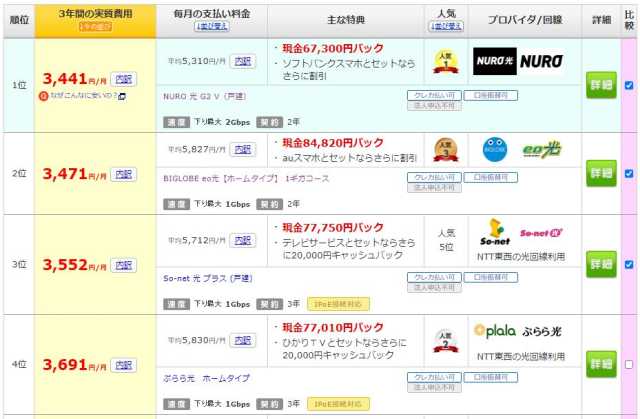Viewport: 640px width, 419px height.
Task: Open the So-net 光 プラス (戸建) link
Action: (x=207, y=278)
